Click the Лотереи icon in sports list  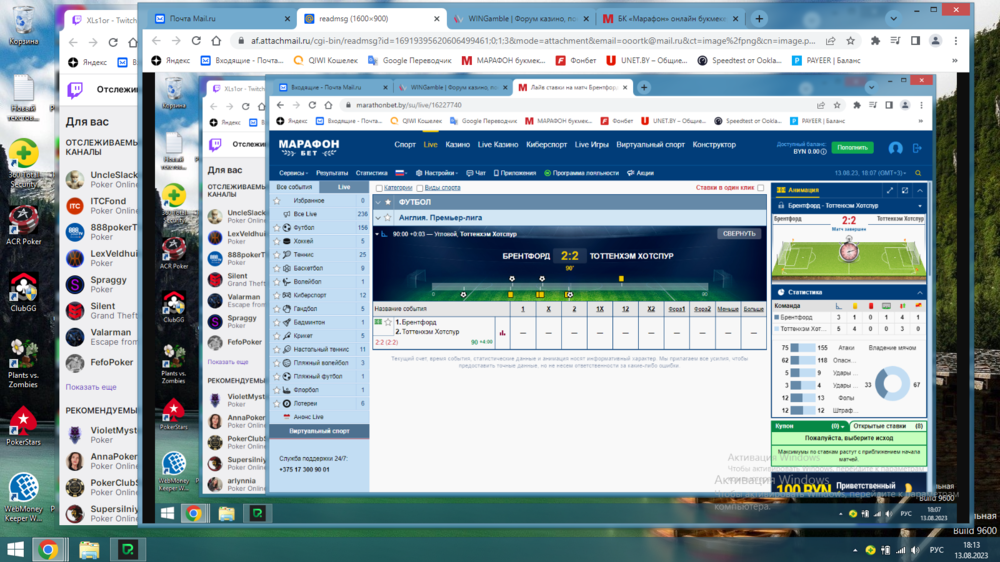[286, 404]
